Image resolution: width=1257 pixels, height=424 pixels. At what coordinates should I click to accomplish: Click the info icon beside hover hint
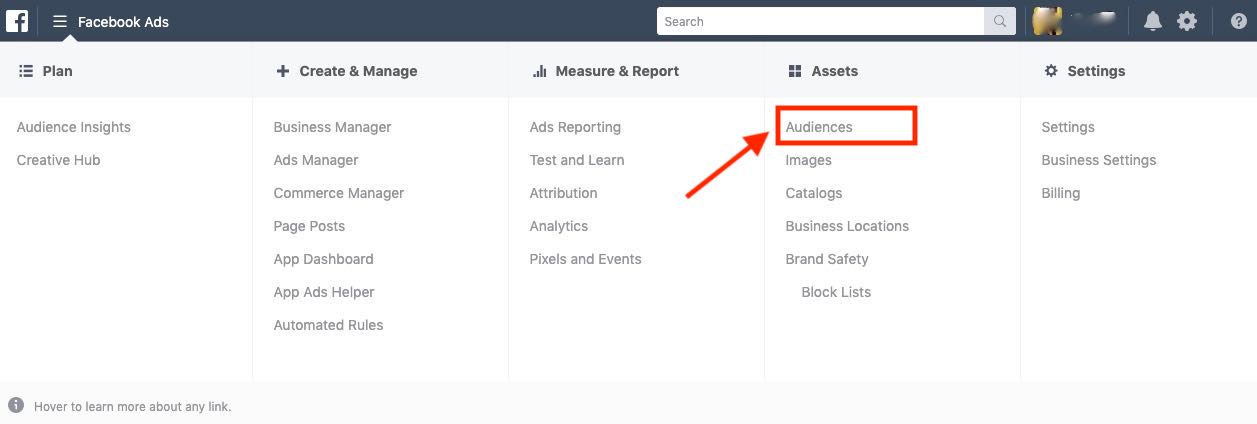click(16, 405)
